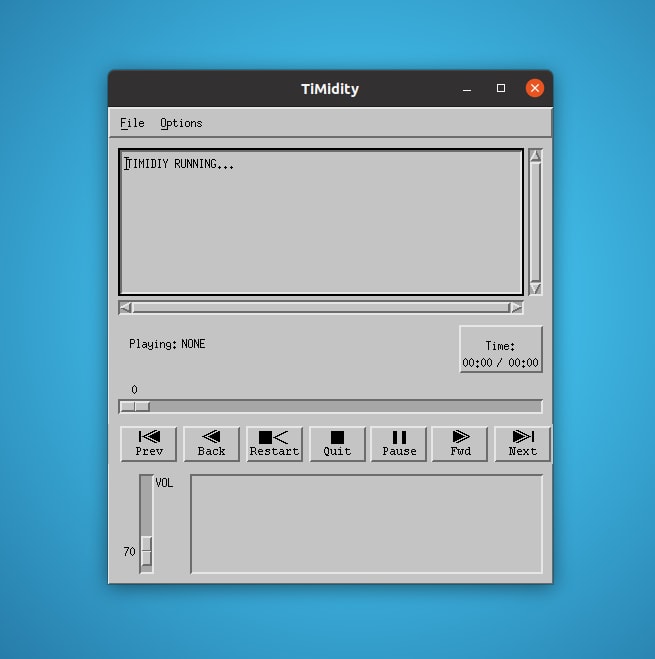Click the right arrow of horizontal scrollbar
655x659 pixels.
click(517, 308)
